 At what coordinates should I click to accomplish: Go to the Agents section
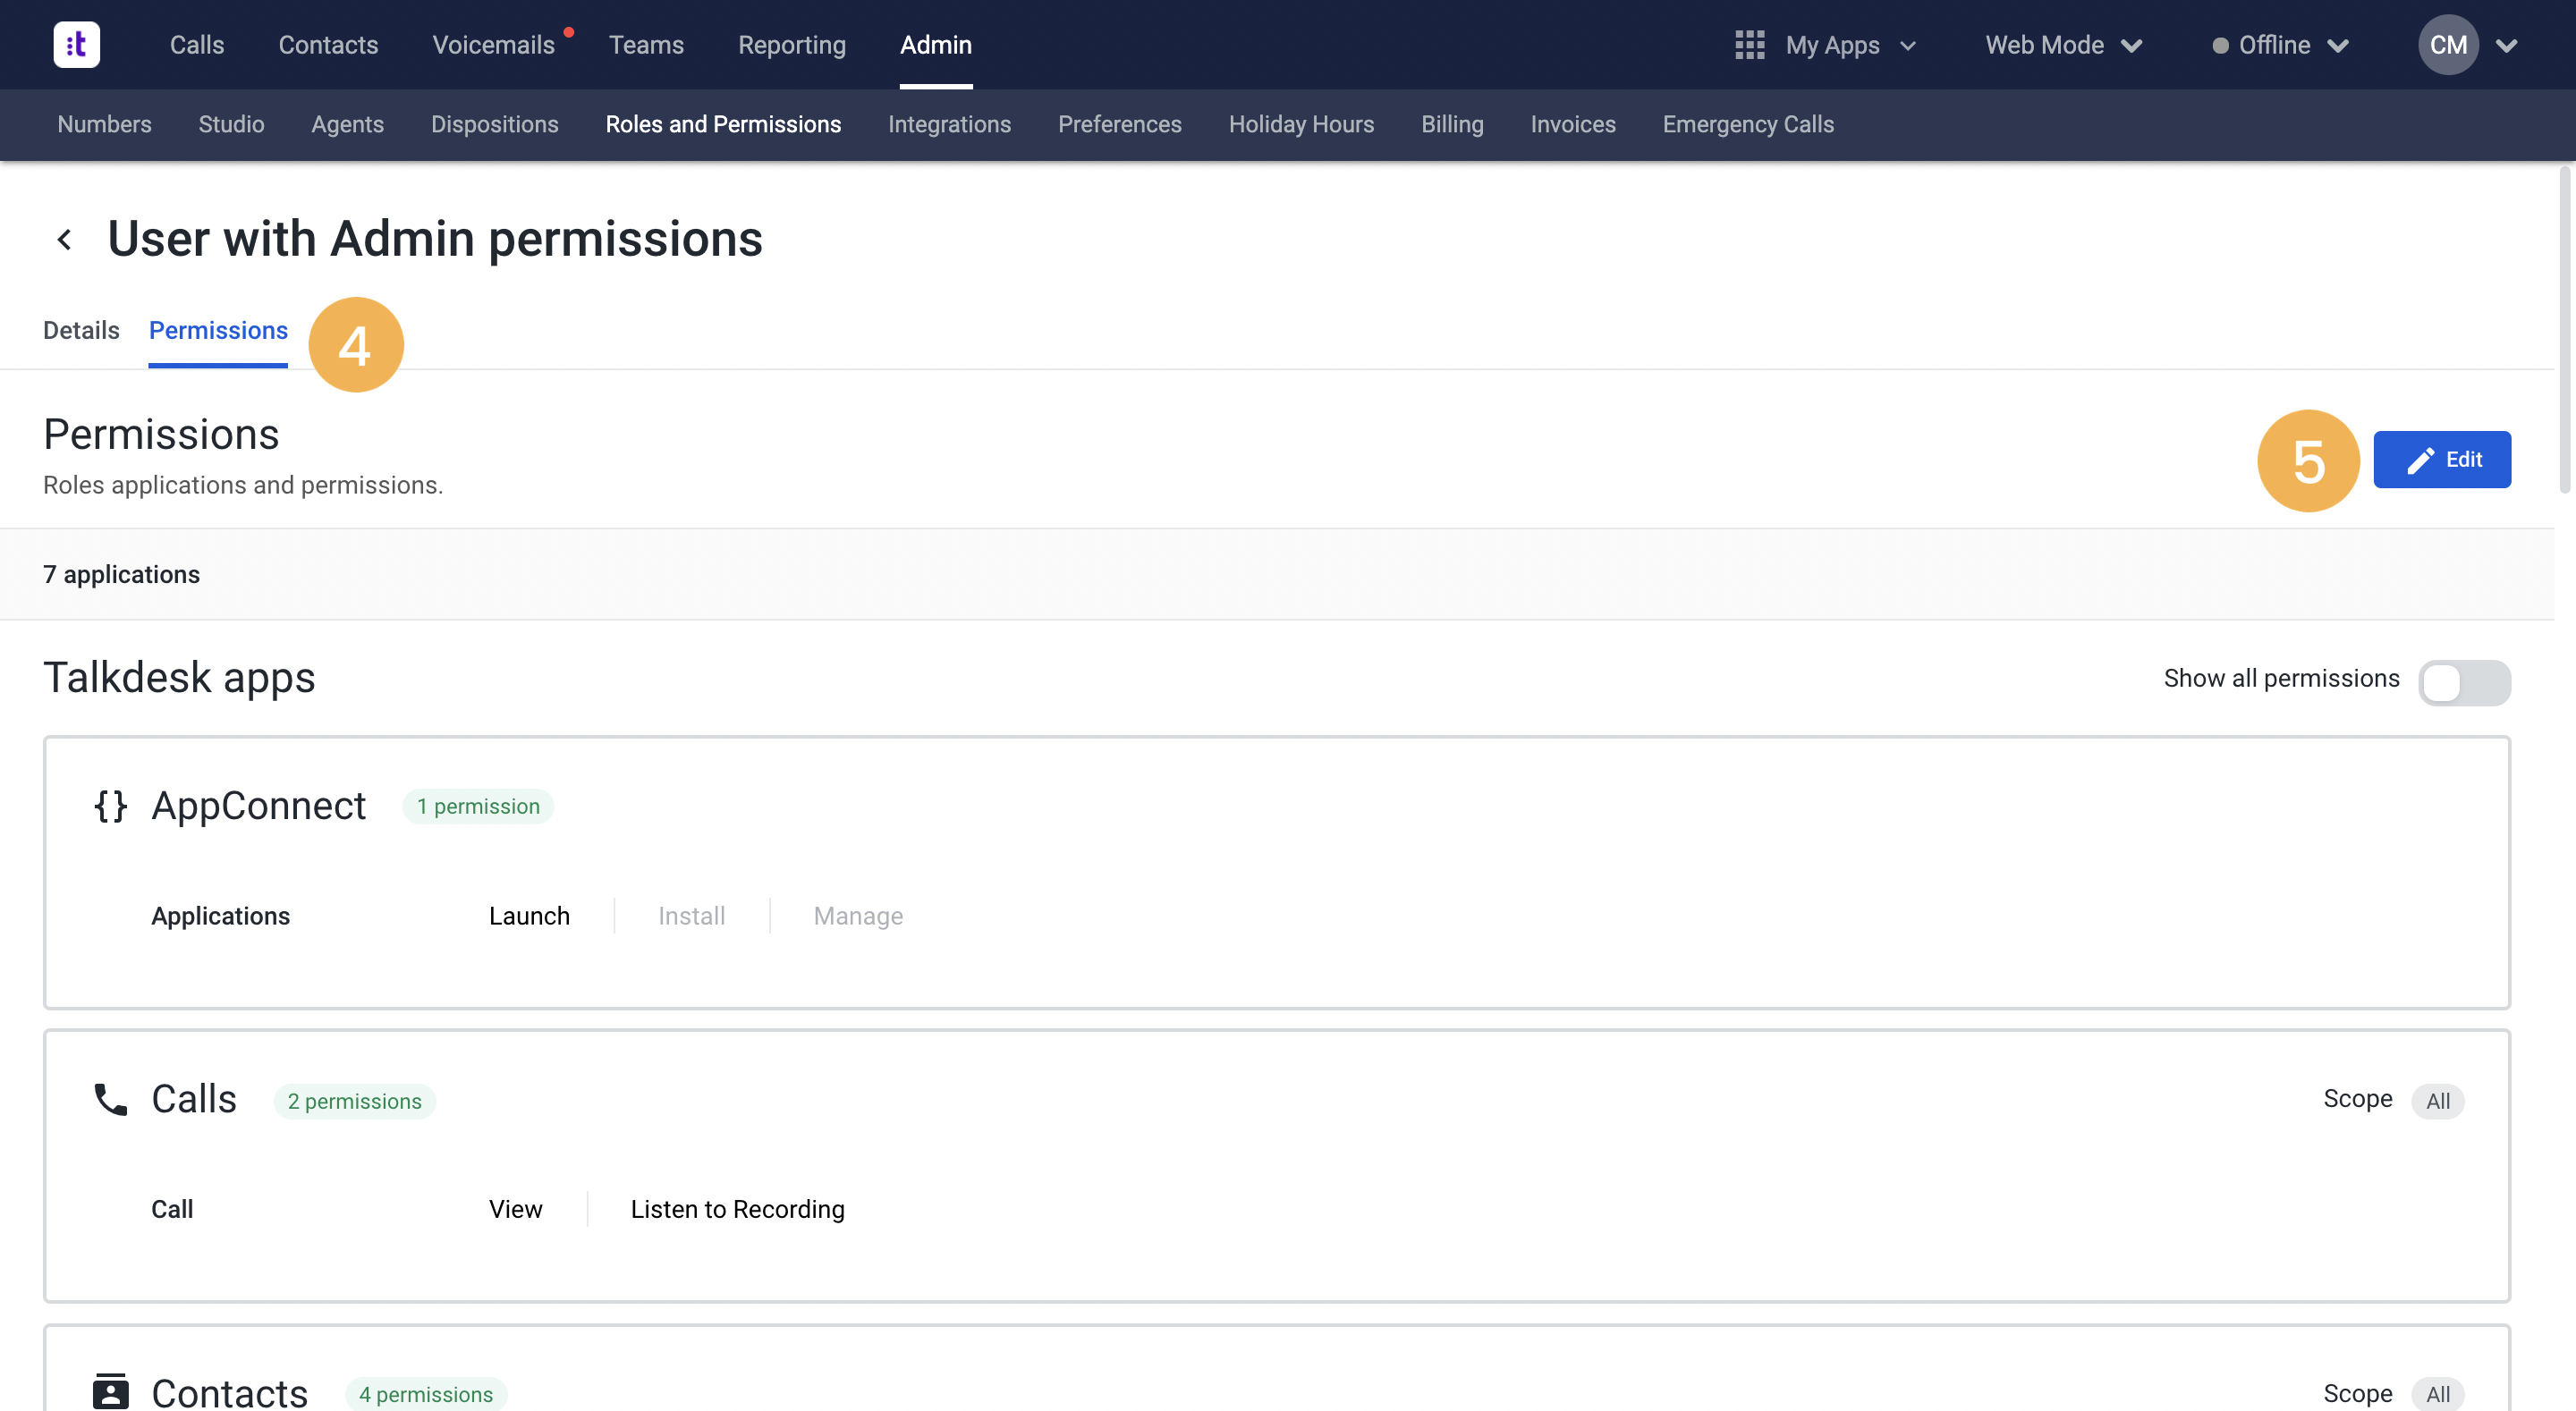coord(347,124)
